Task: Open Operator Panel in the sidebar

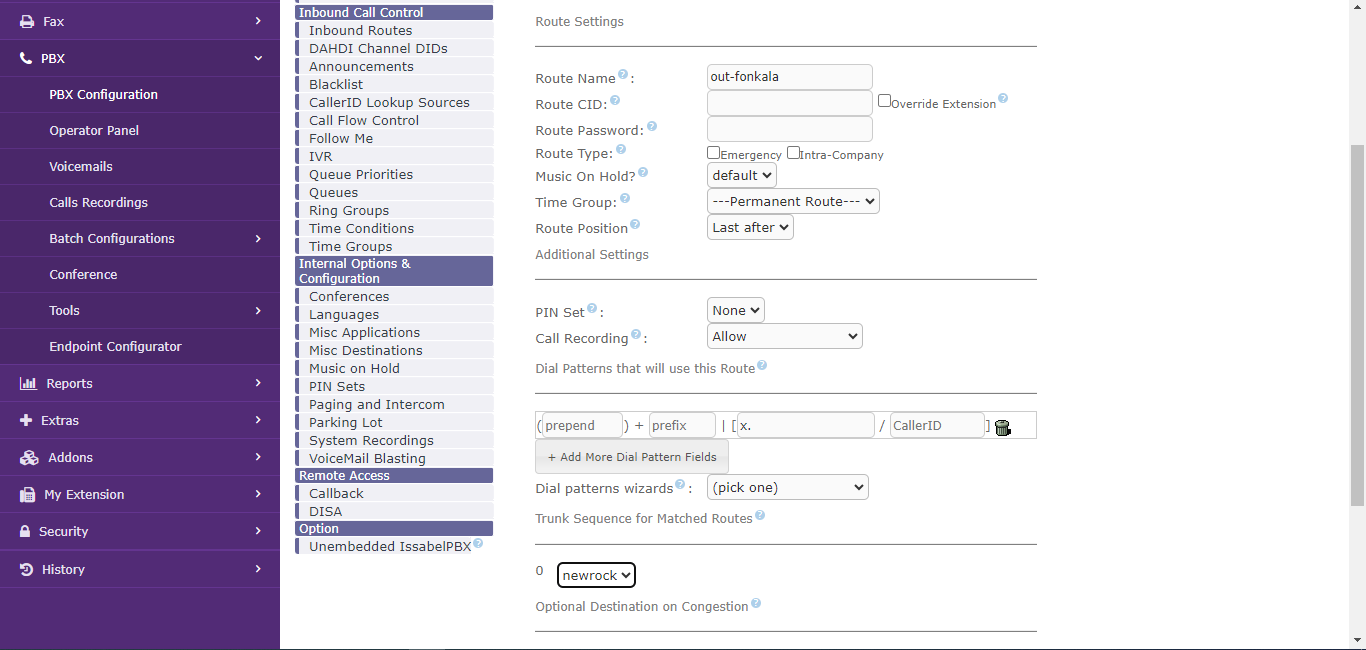Action: point(94,131)
